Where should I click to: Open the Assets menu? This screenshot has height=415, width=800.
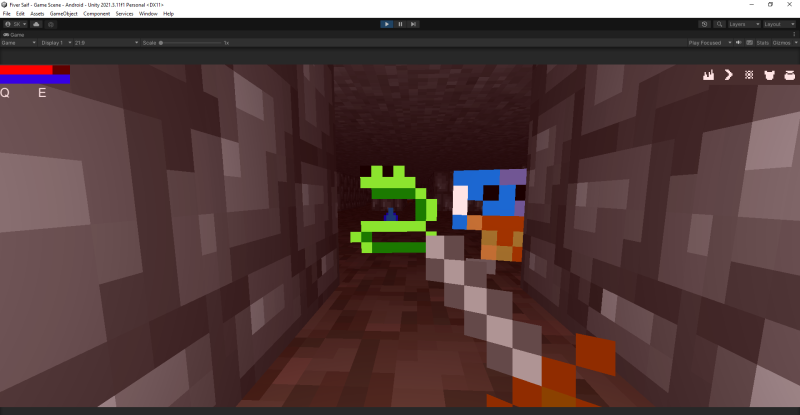tap(37, 14)
